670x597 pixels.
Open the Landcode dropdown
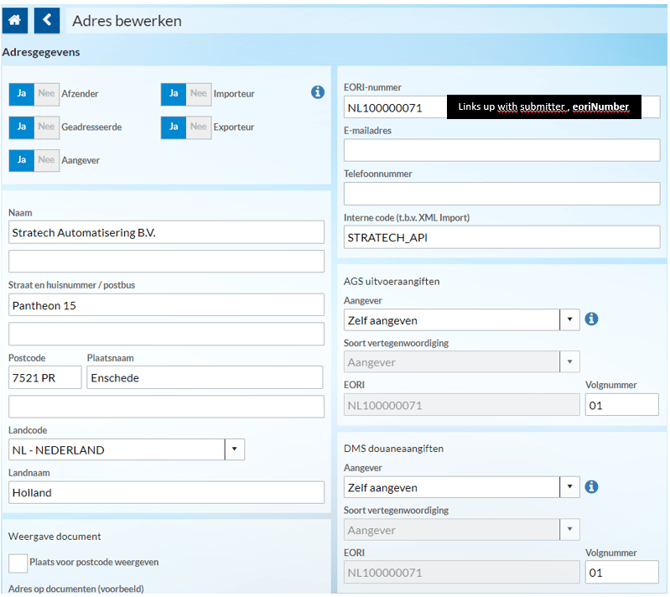[x=126, y=449]
